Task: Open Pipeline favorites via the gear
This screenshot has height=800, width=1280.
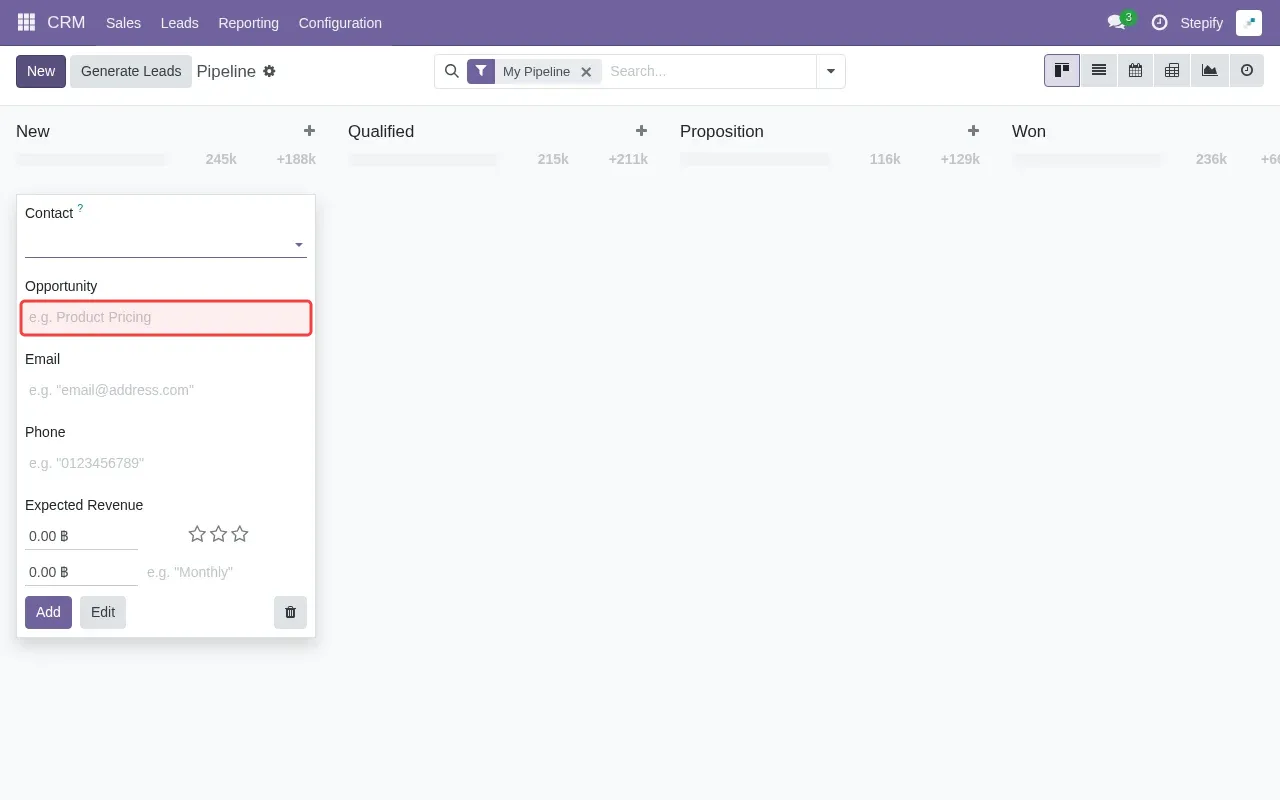Action: [x=269, y=71]
